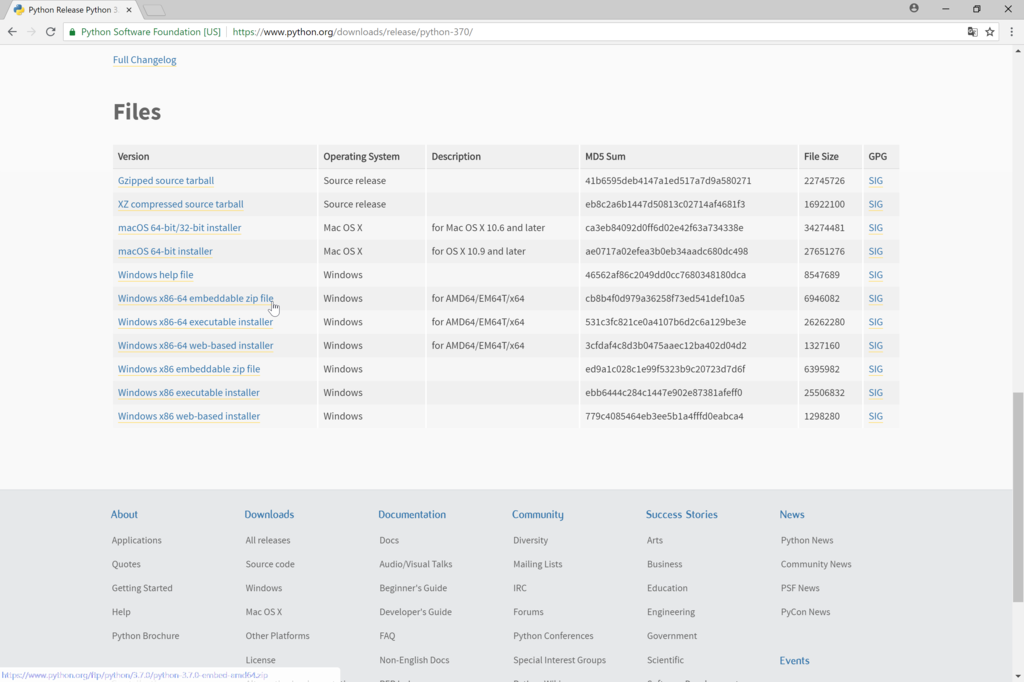Select the Python Release tab
This screenshot has height=682, width=1024.
click(x=72, y=10)
